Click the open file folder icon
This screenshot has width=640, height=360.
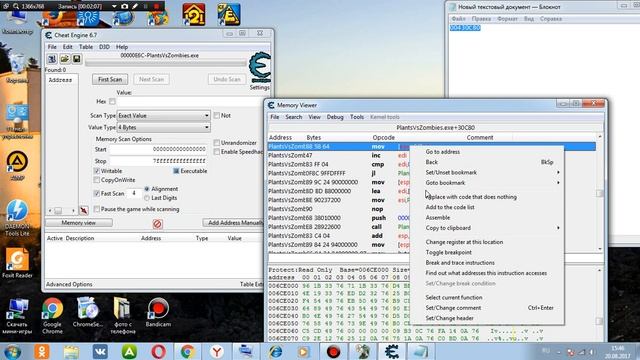64,59
